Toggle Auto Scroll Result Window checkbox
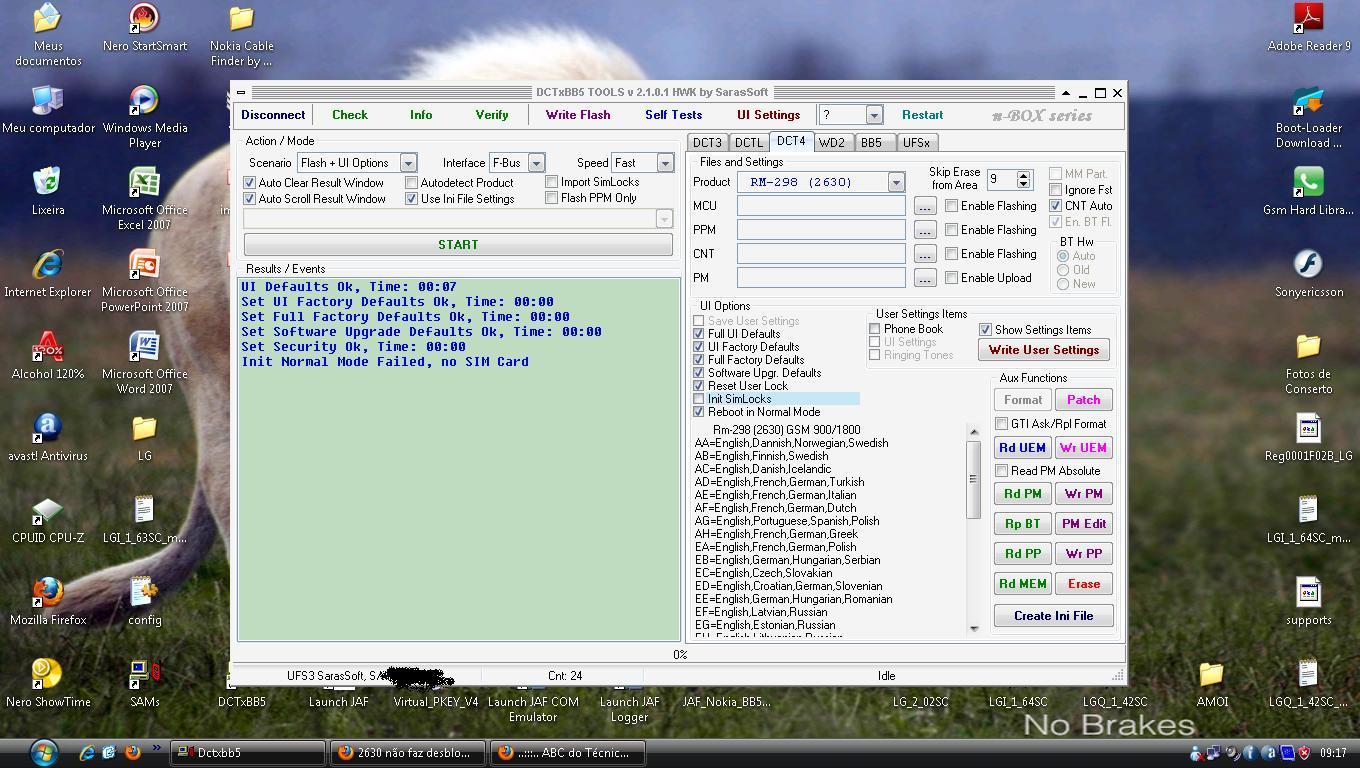The width and height of the screenshot is (1360, 768). [x=250, y=199]
